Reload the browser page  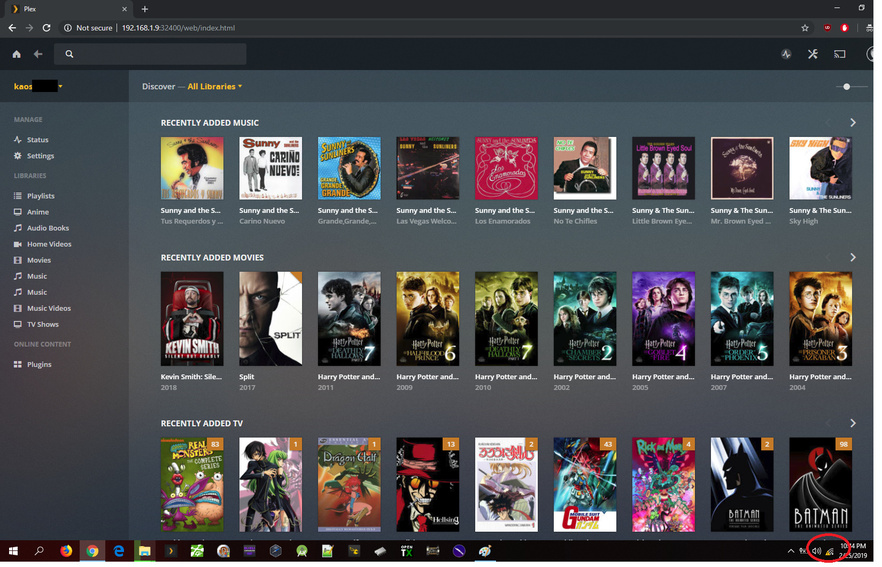47,28
